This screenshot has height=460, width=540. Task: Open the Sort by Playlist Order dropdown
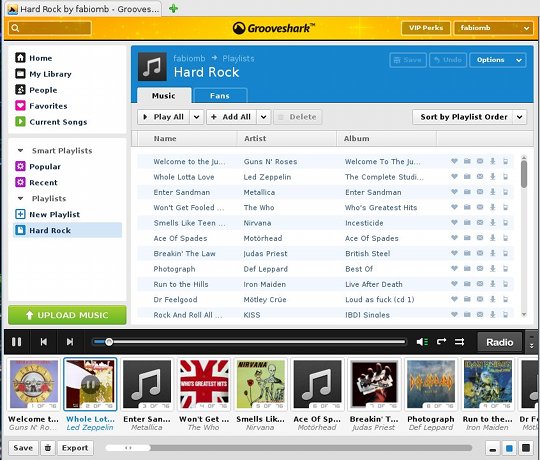(x=469, y=117)
